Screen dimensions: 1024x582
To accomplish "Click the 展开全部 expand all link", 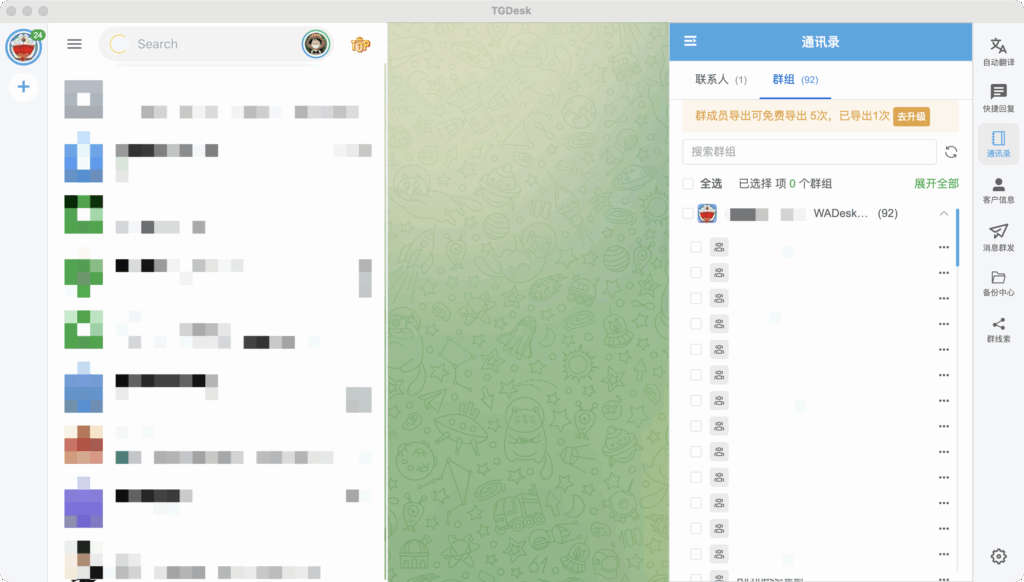I will click(936, 183).
